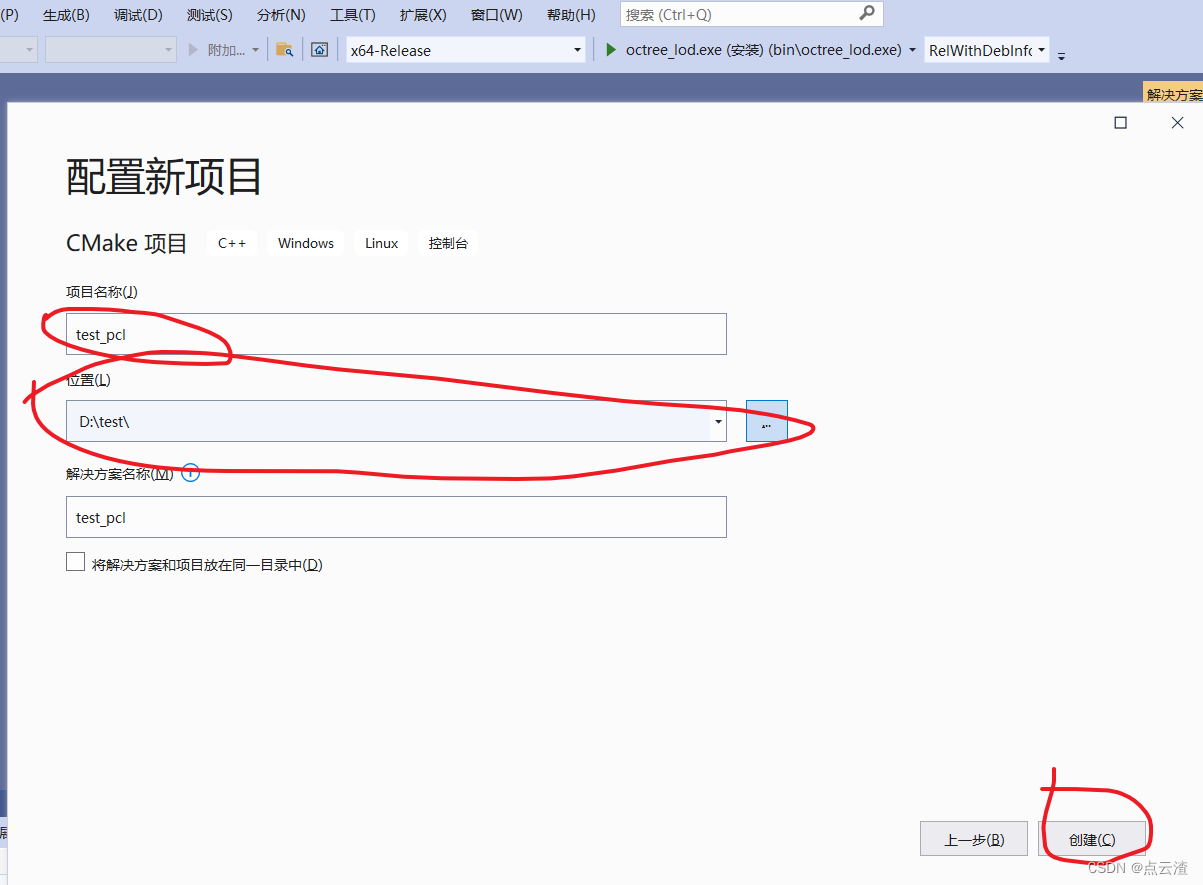Image resolution: width=1203 pixels, height=885 pixels.
Task: Browse location using the ... button
Action: [x=766, y=421]
